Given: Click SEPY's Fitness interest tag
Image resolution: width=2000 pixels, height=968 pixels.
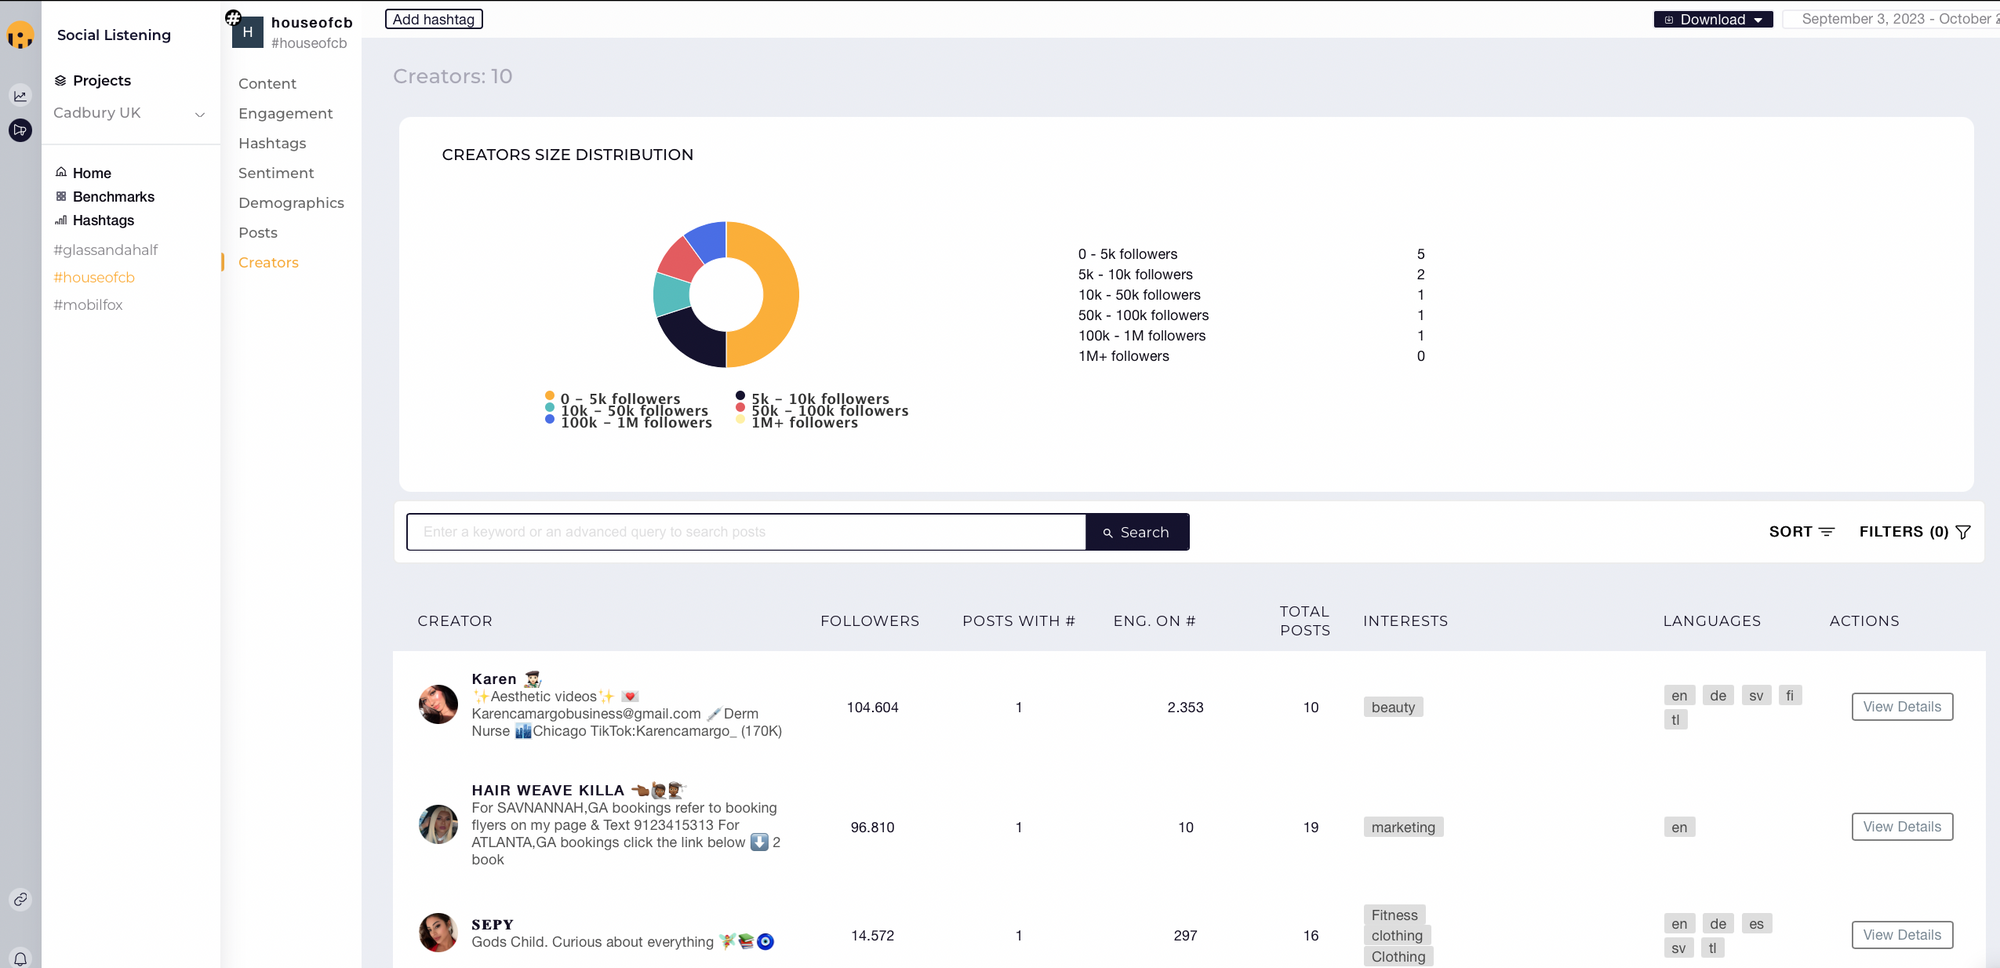Looking at the screenshot, I should 1394,915.
